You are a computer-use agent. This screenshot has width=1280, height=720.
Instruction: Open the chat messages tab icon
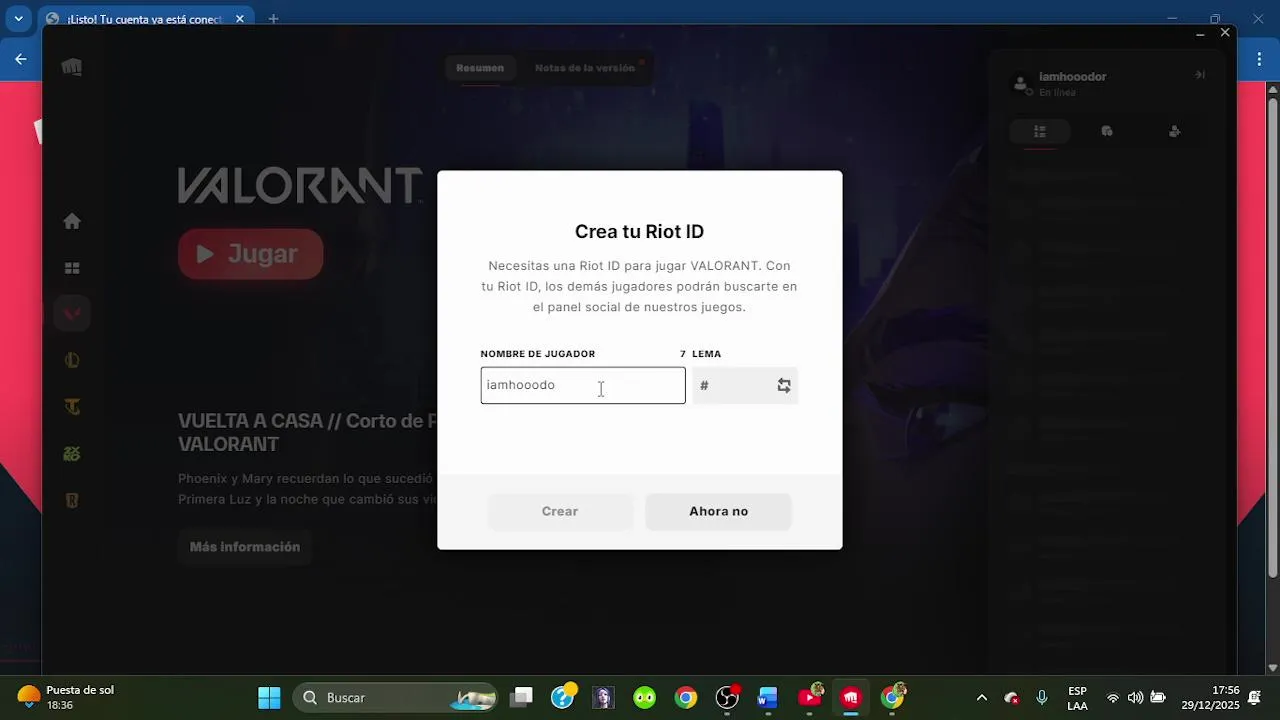(1107, 131)
